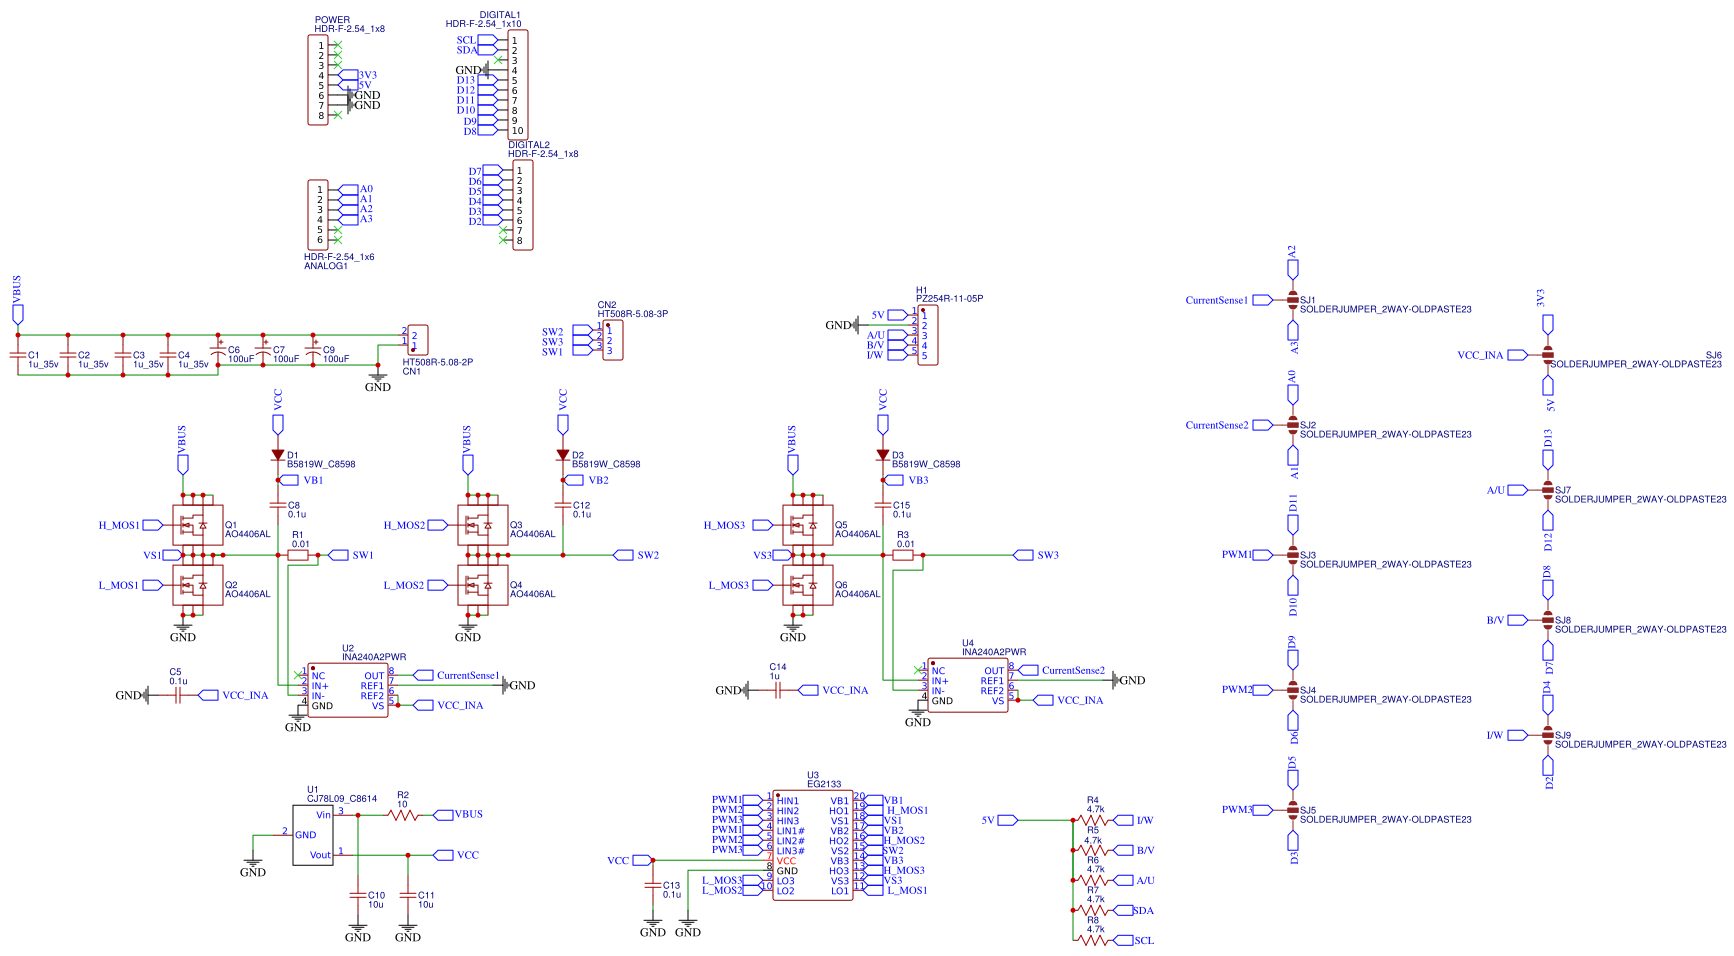The height and width of the screenshot is (956, 1734).
Task: Select the U3 EG2133 gate driver body
Action: pos(813,845)
